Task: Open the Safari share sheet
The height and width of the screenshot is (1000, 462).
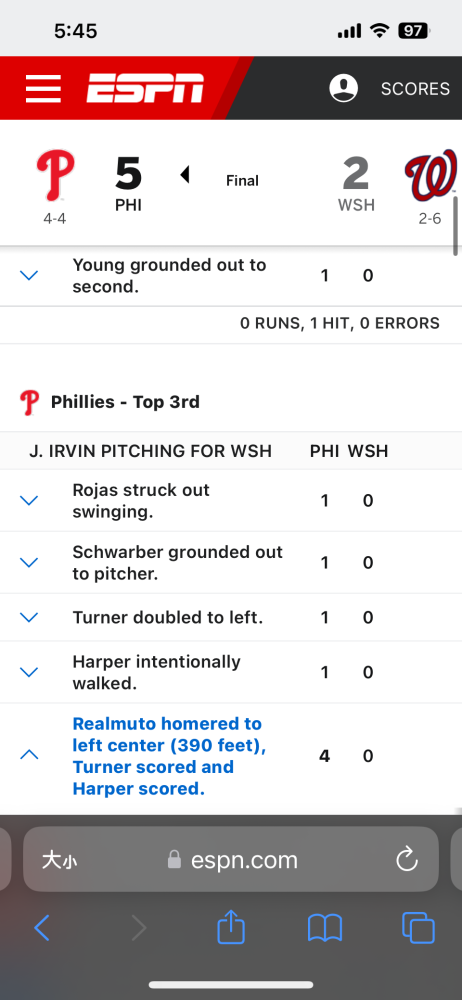Action: pos(231,927)
